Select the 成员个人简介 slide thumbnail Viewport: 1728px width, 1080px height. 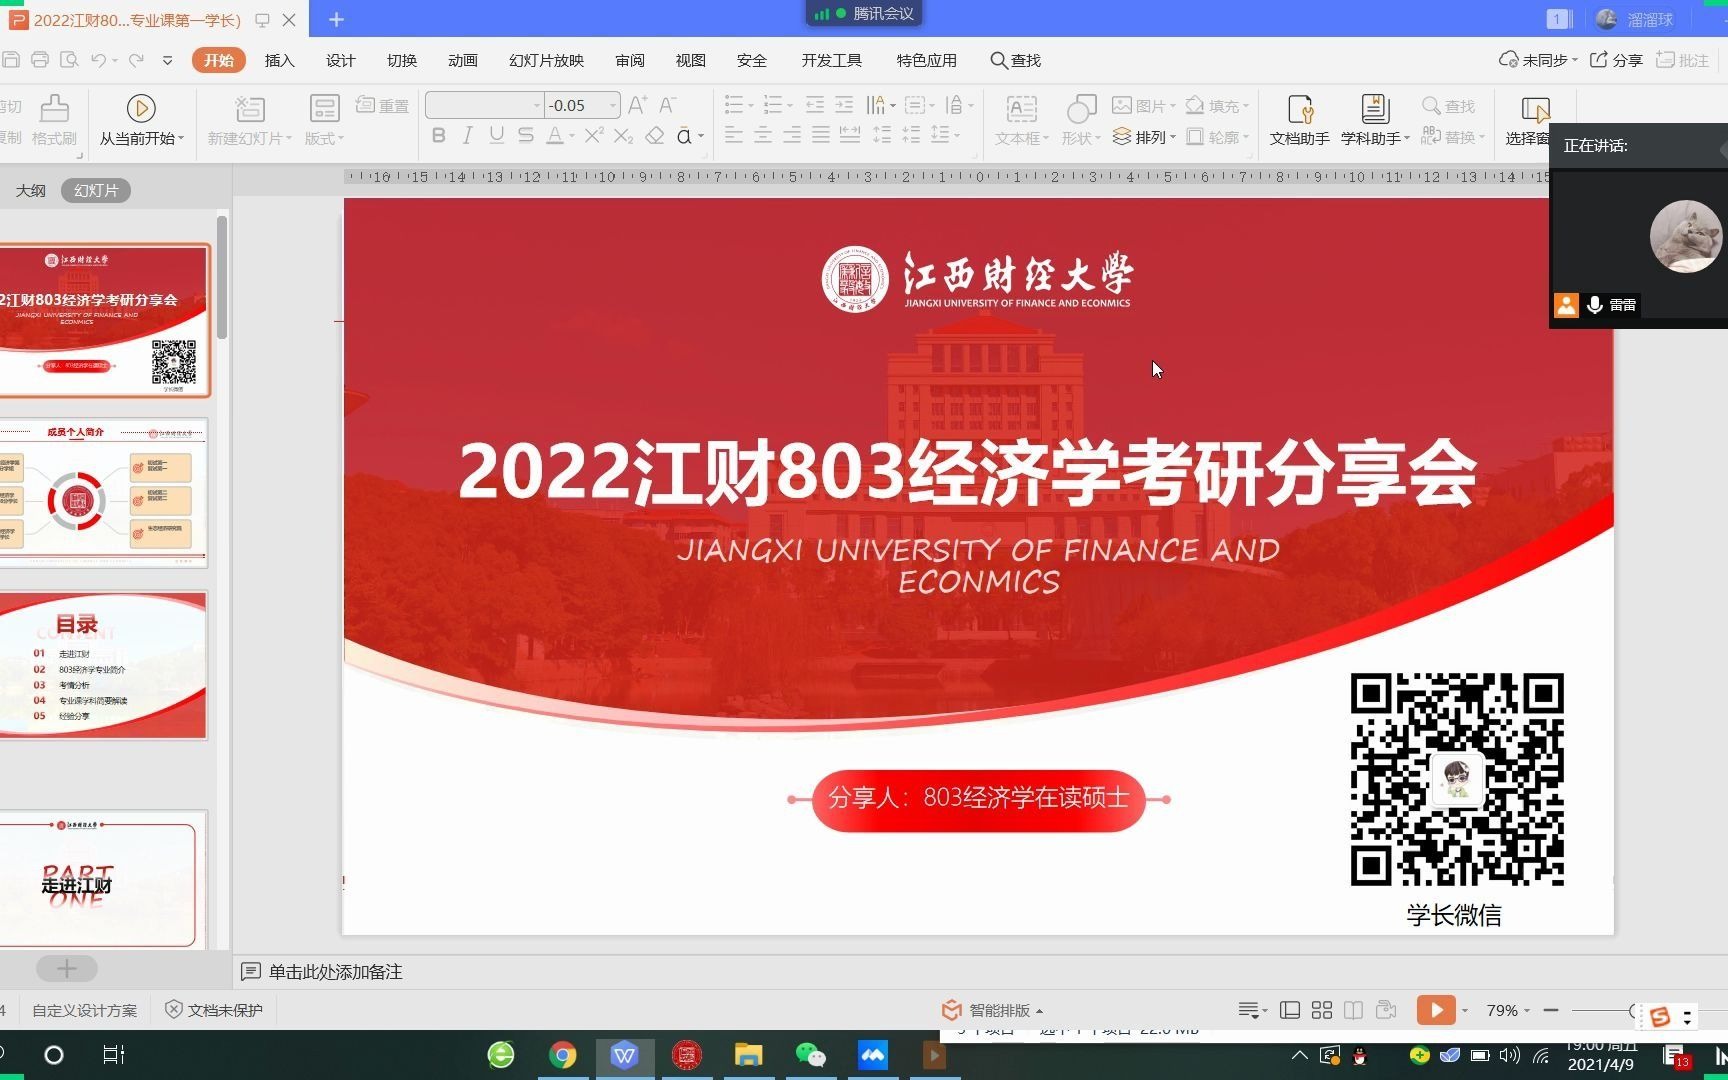pos(103,493)
